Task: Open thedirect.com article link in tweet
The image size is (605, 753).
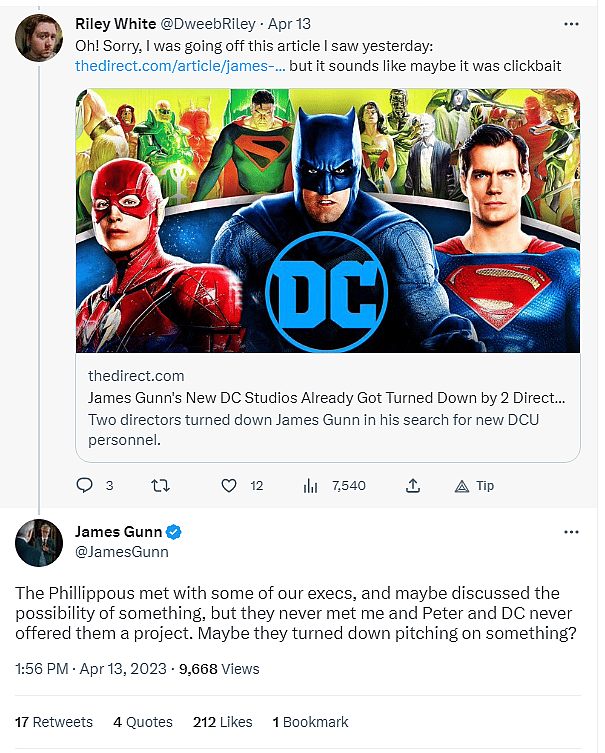Action: pyautogui.click(x=179, y=65)
